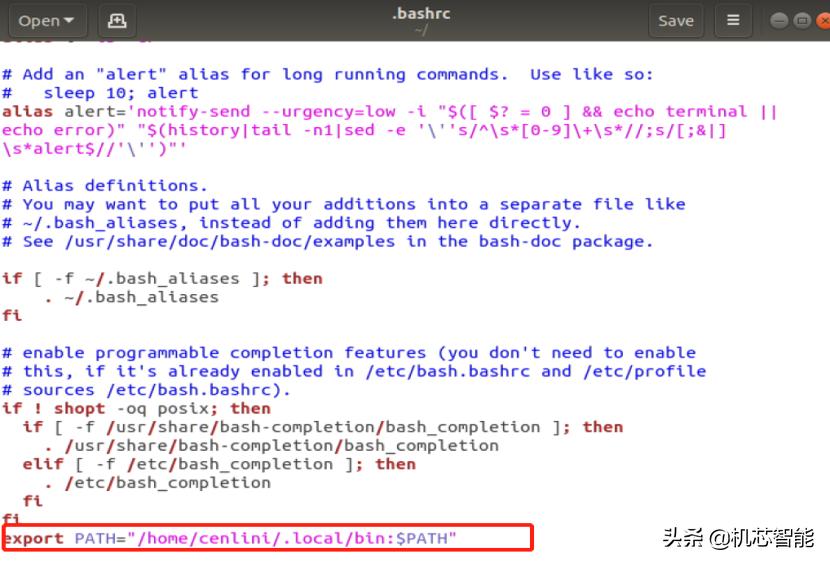Viewport: 830px width, 564px height.
Task: Click '# Add an "alert" alias' comment line
Action: click(328, 75)
